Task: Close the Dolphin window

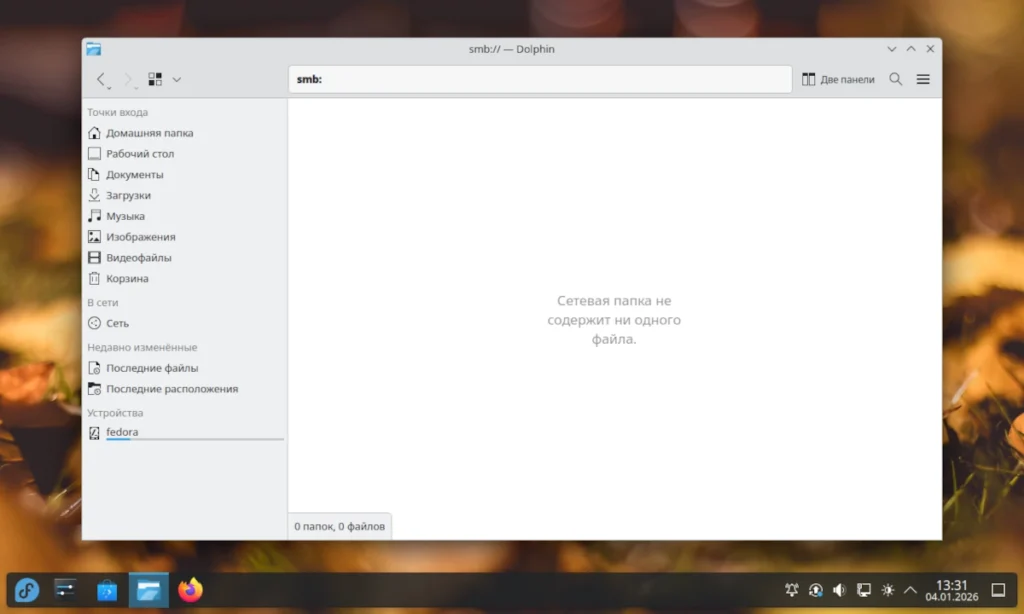Action: click(930, 49)
